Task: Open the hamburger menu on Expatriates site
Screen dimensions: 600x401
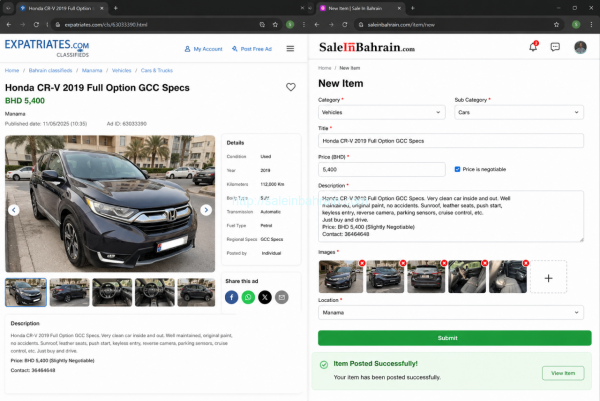Action: click(290, 49)
